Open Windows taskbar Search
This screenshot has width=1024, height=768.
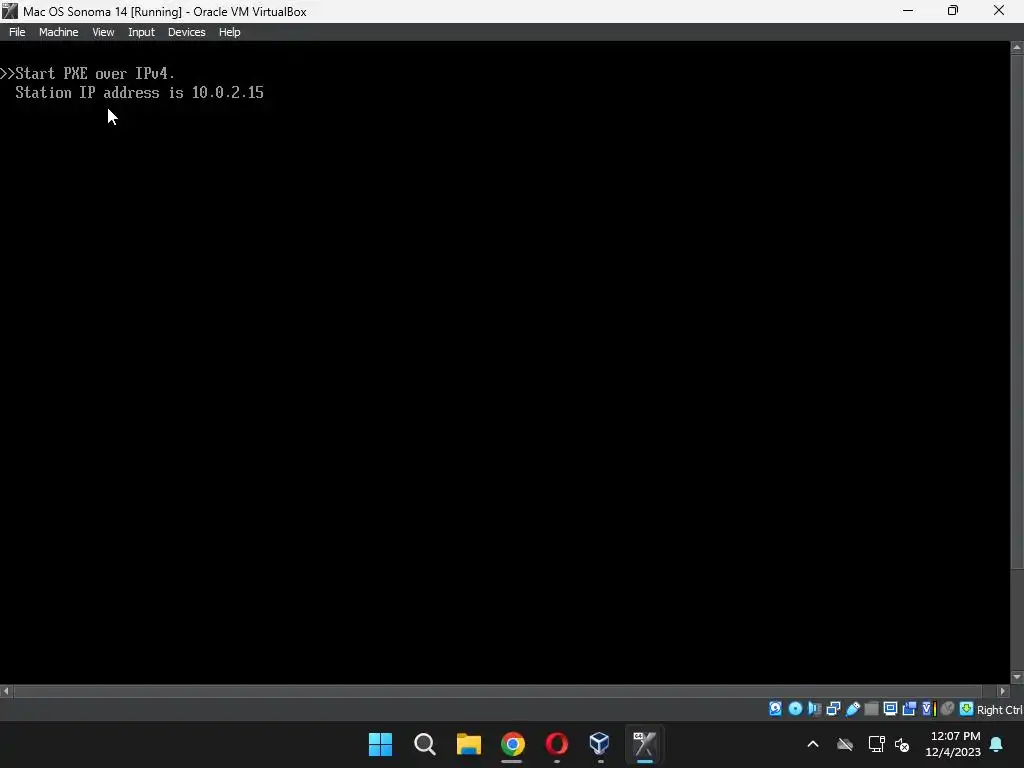click(x=424, y=744)
